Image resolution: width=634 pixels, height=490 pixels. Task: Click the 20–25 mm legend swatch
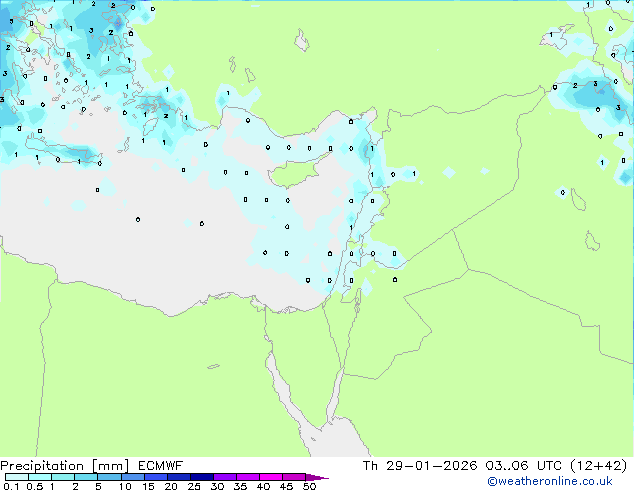point(179,477)
